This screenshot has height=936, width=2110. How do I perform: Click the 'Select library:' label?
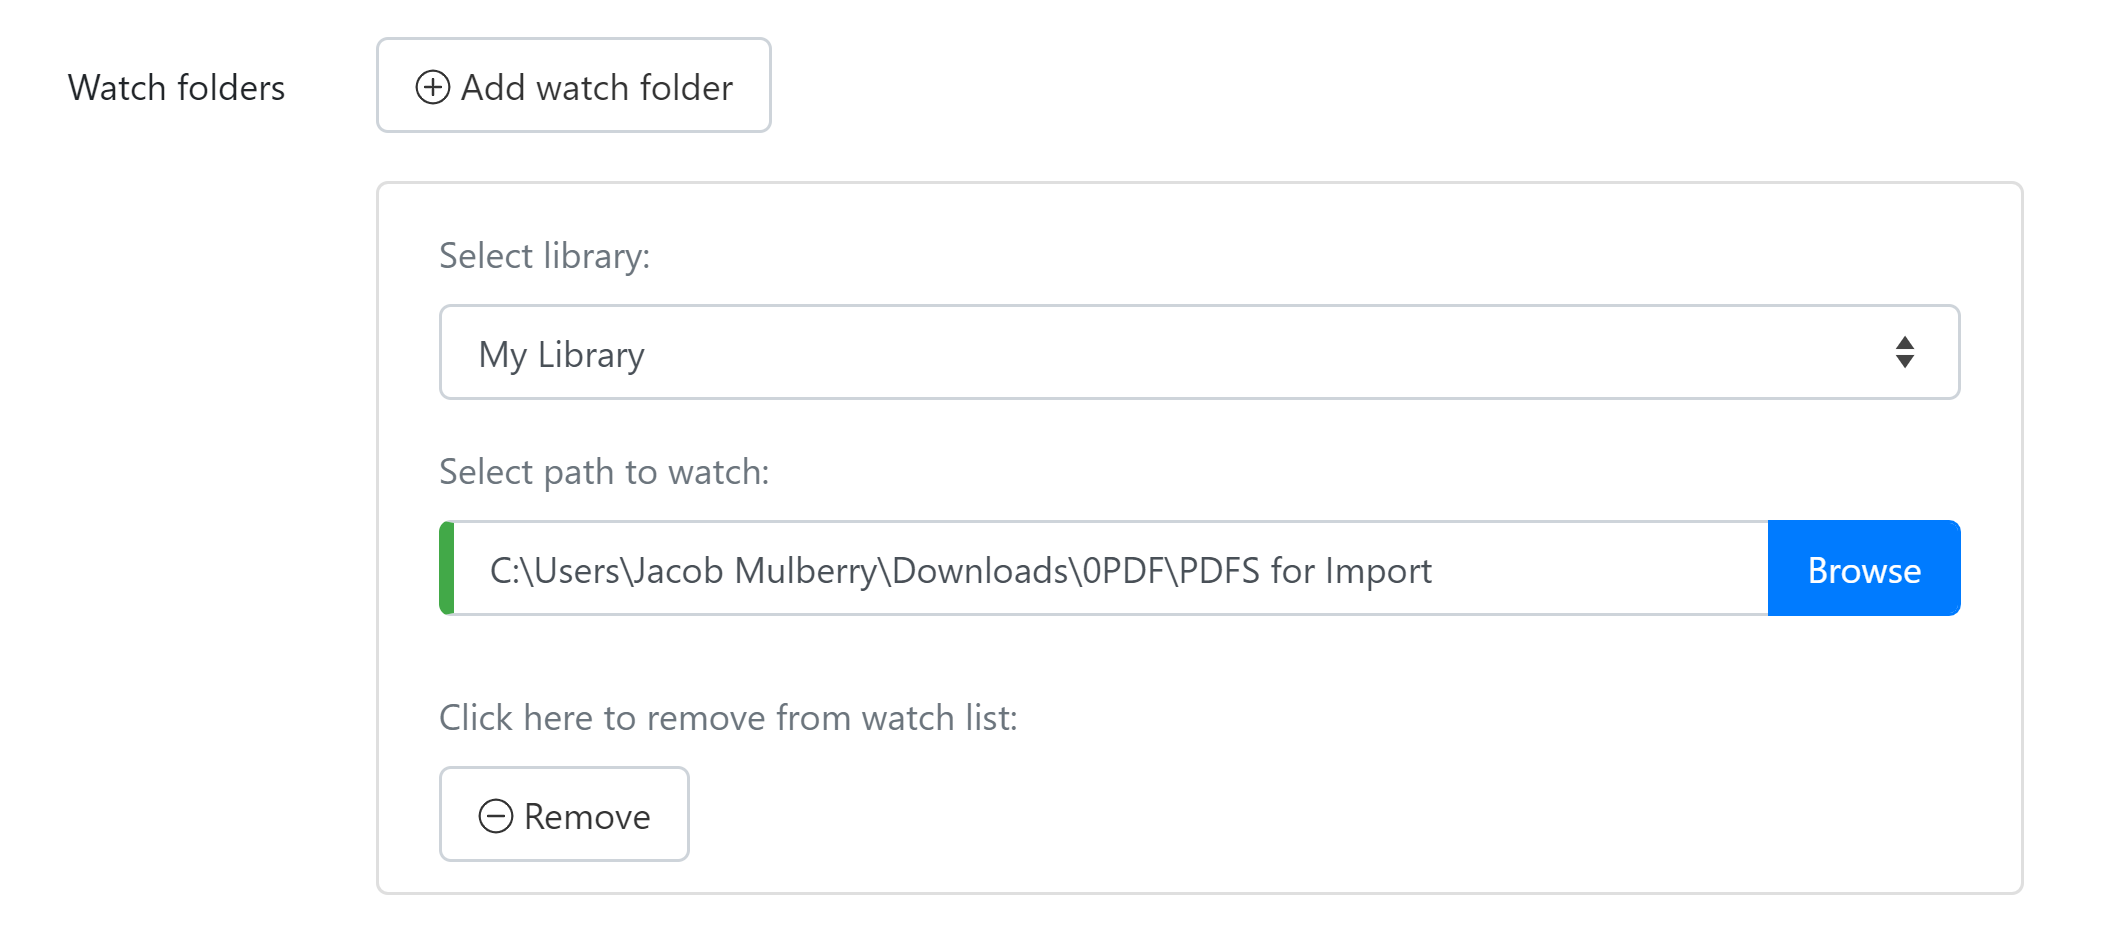coord(544,256)
